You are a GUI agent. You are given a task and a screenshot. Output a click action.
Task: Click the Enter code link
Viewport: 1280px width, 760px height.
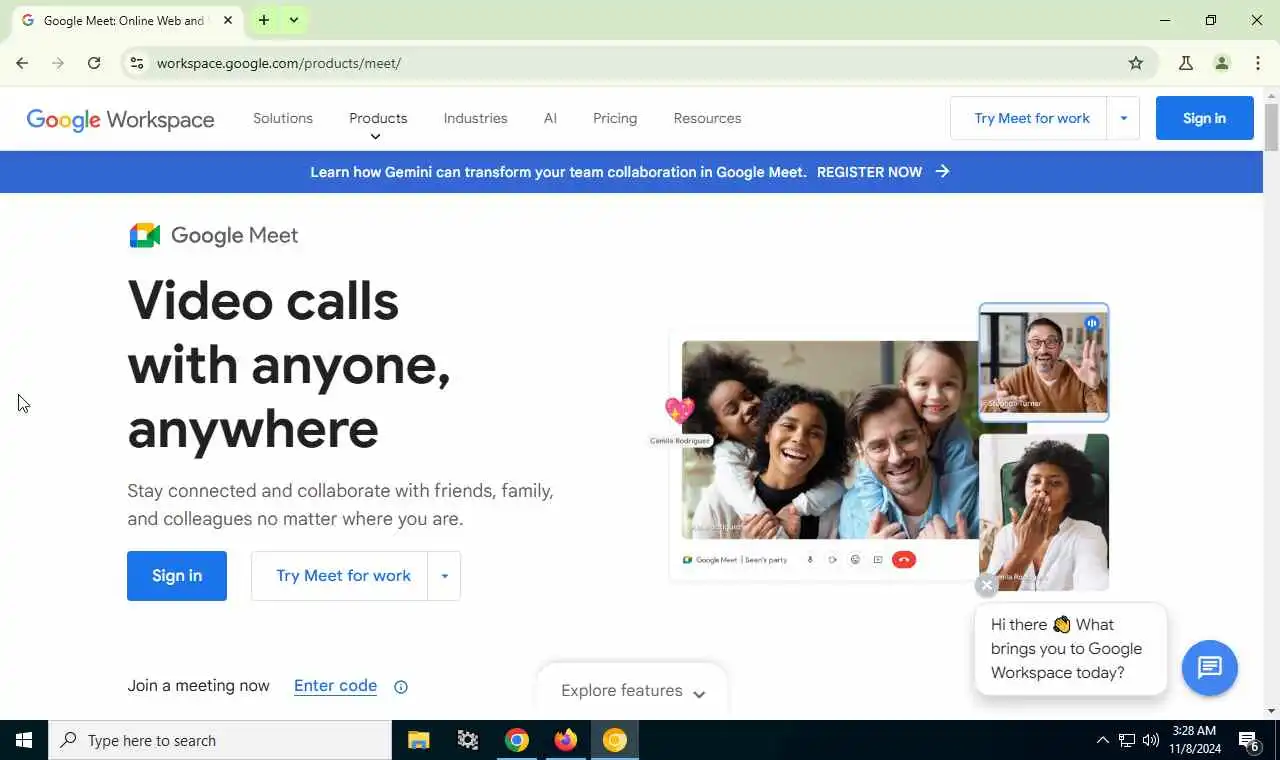(x=335, y=686)
